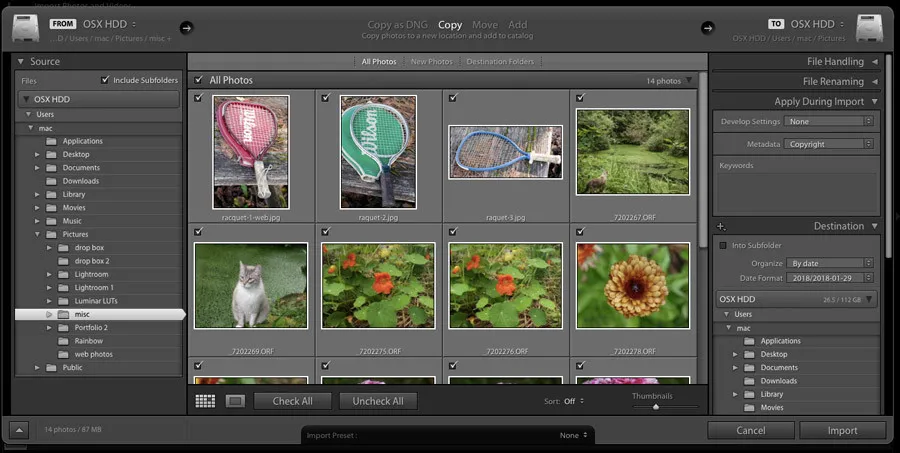
Task: Uncheck the raquet-2.jpg photo checkbox
Action: coord(325,97)
